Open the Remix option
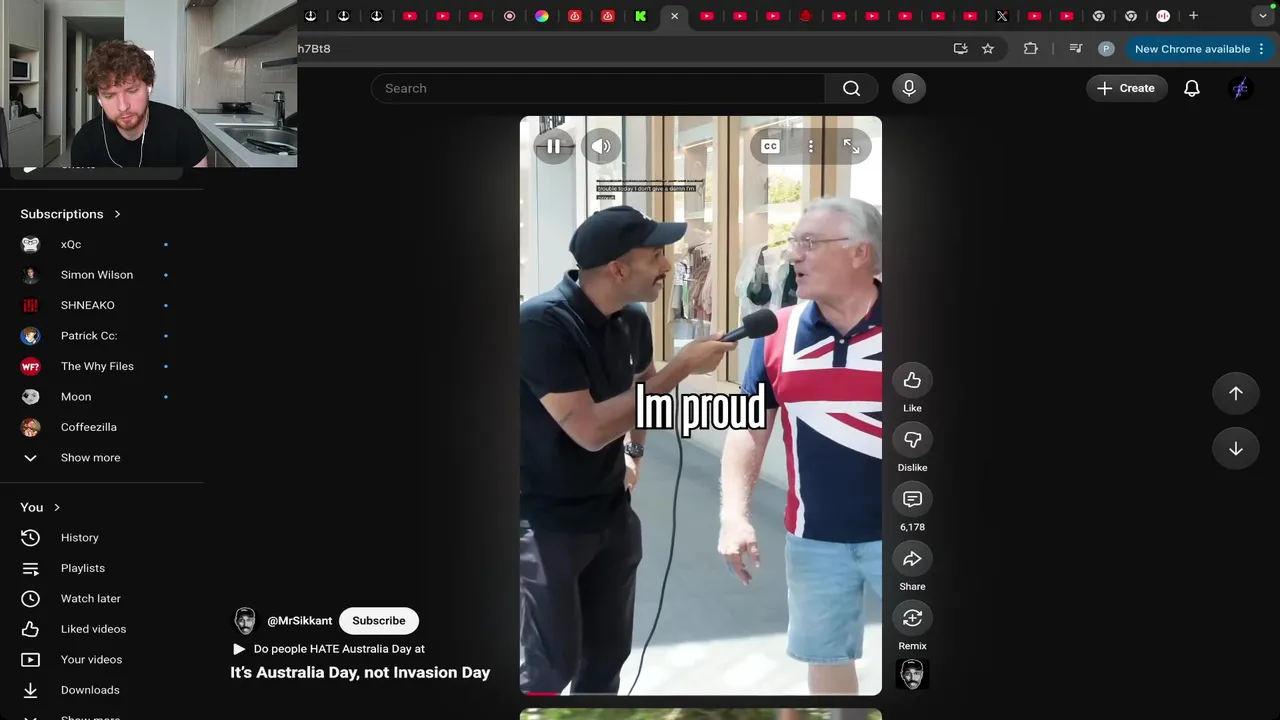This screenshot has width=1280, height=720. pos(912,618)
